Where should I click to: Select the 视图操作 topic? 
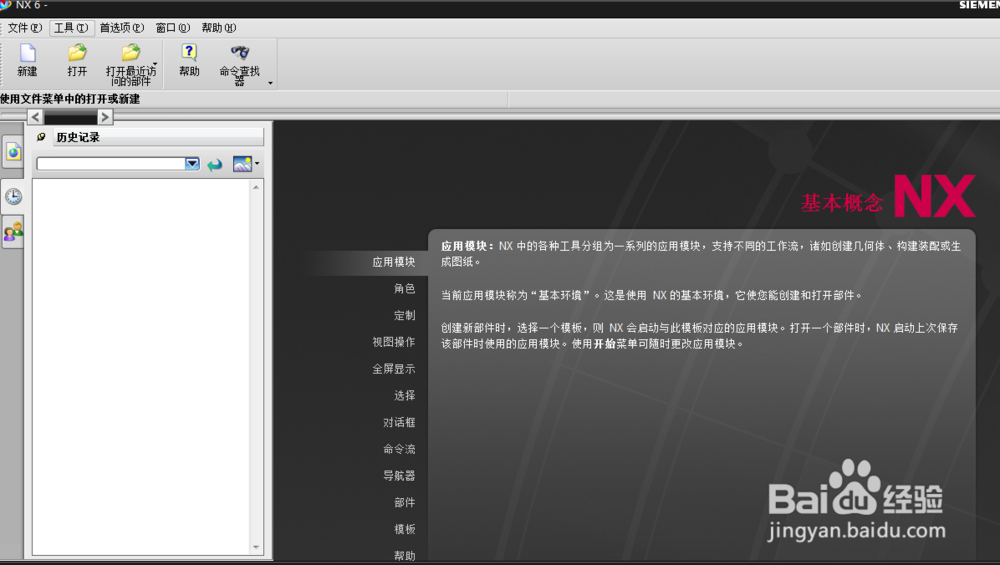(x=393, y=342)
